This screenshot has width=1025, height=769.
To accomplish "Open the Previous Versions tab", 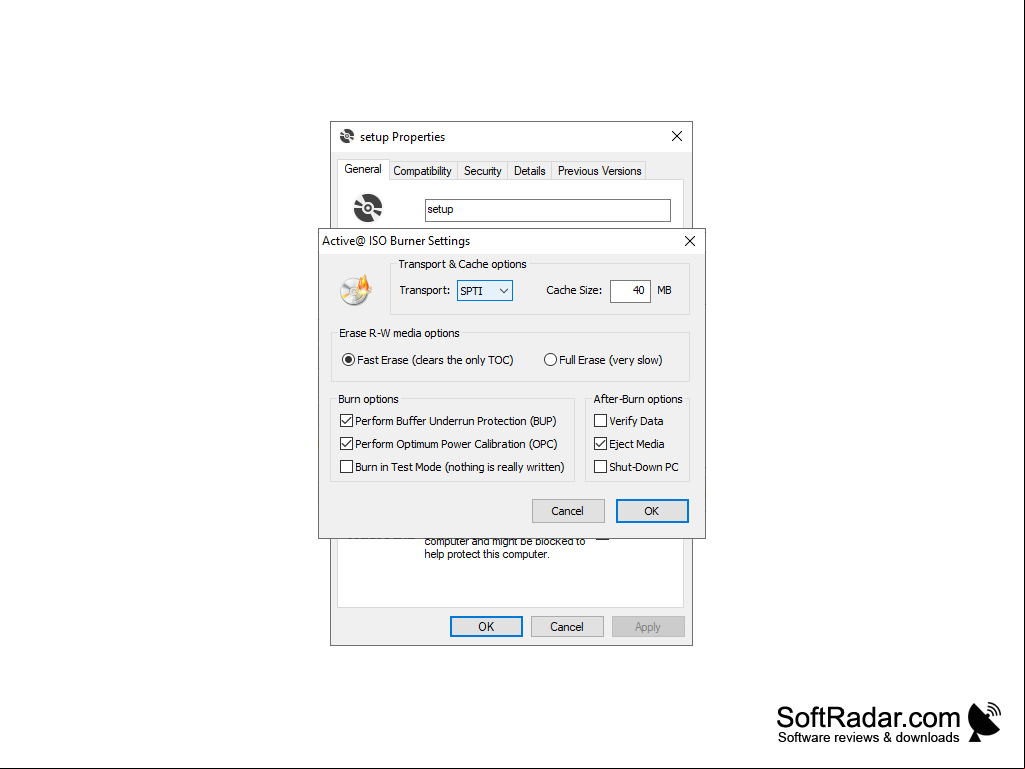I will pos(599,171).
